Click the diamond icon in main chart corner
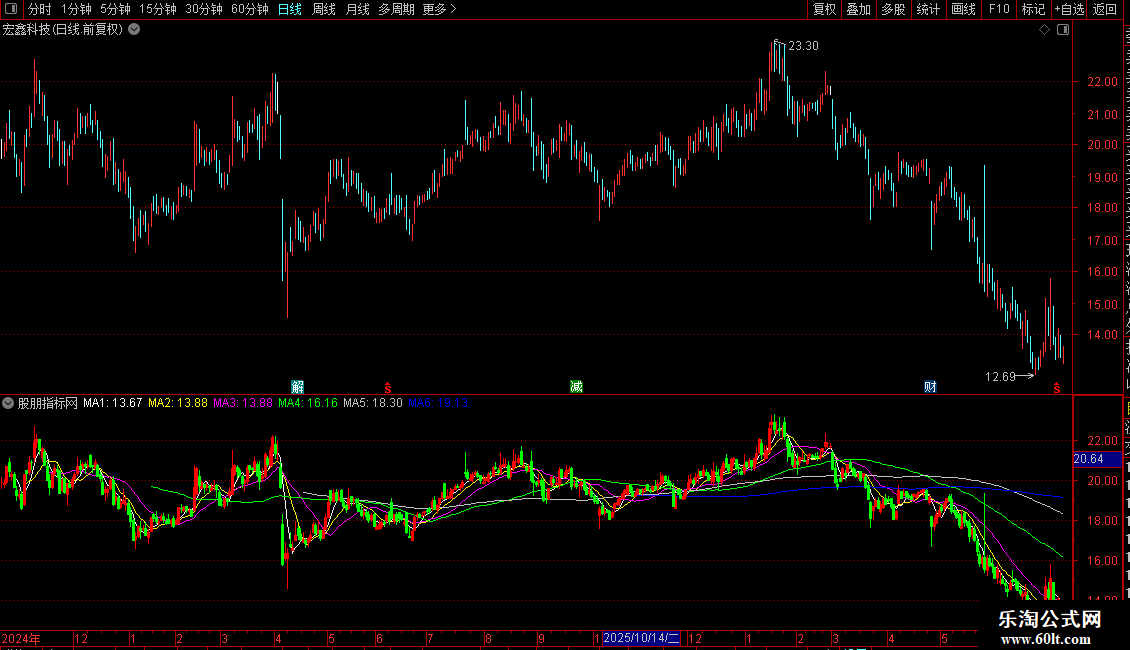Image resolution: width=1130 pixels, height=650 pixels. 1044,30
